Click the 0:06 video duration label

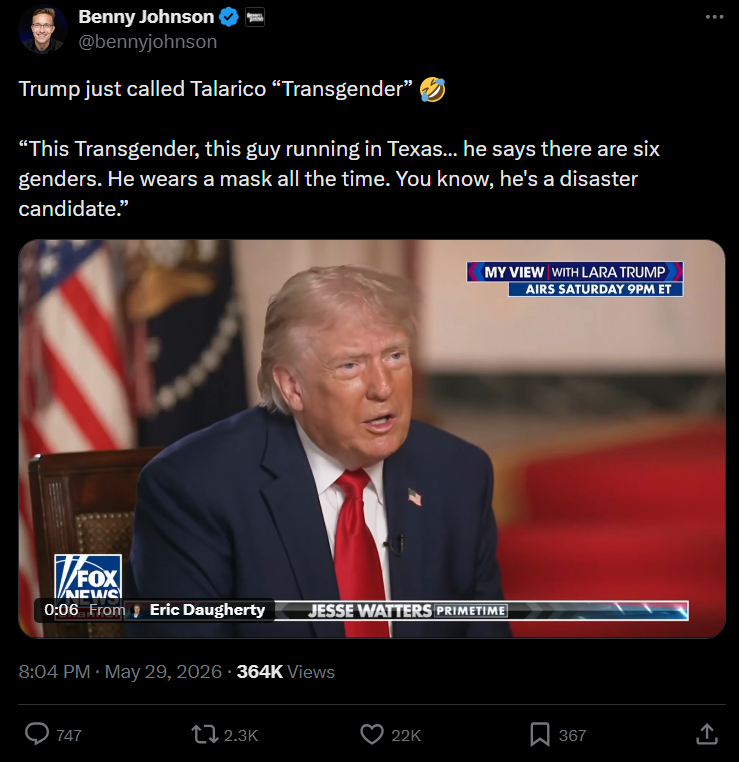tap(61, 609)
